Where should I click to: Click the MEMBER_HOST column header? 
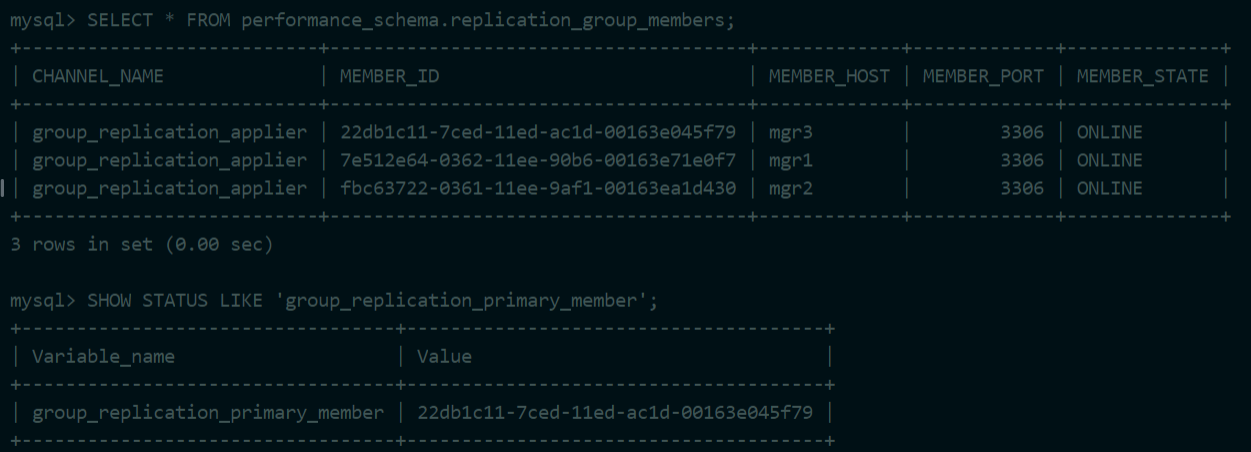829,76
